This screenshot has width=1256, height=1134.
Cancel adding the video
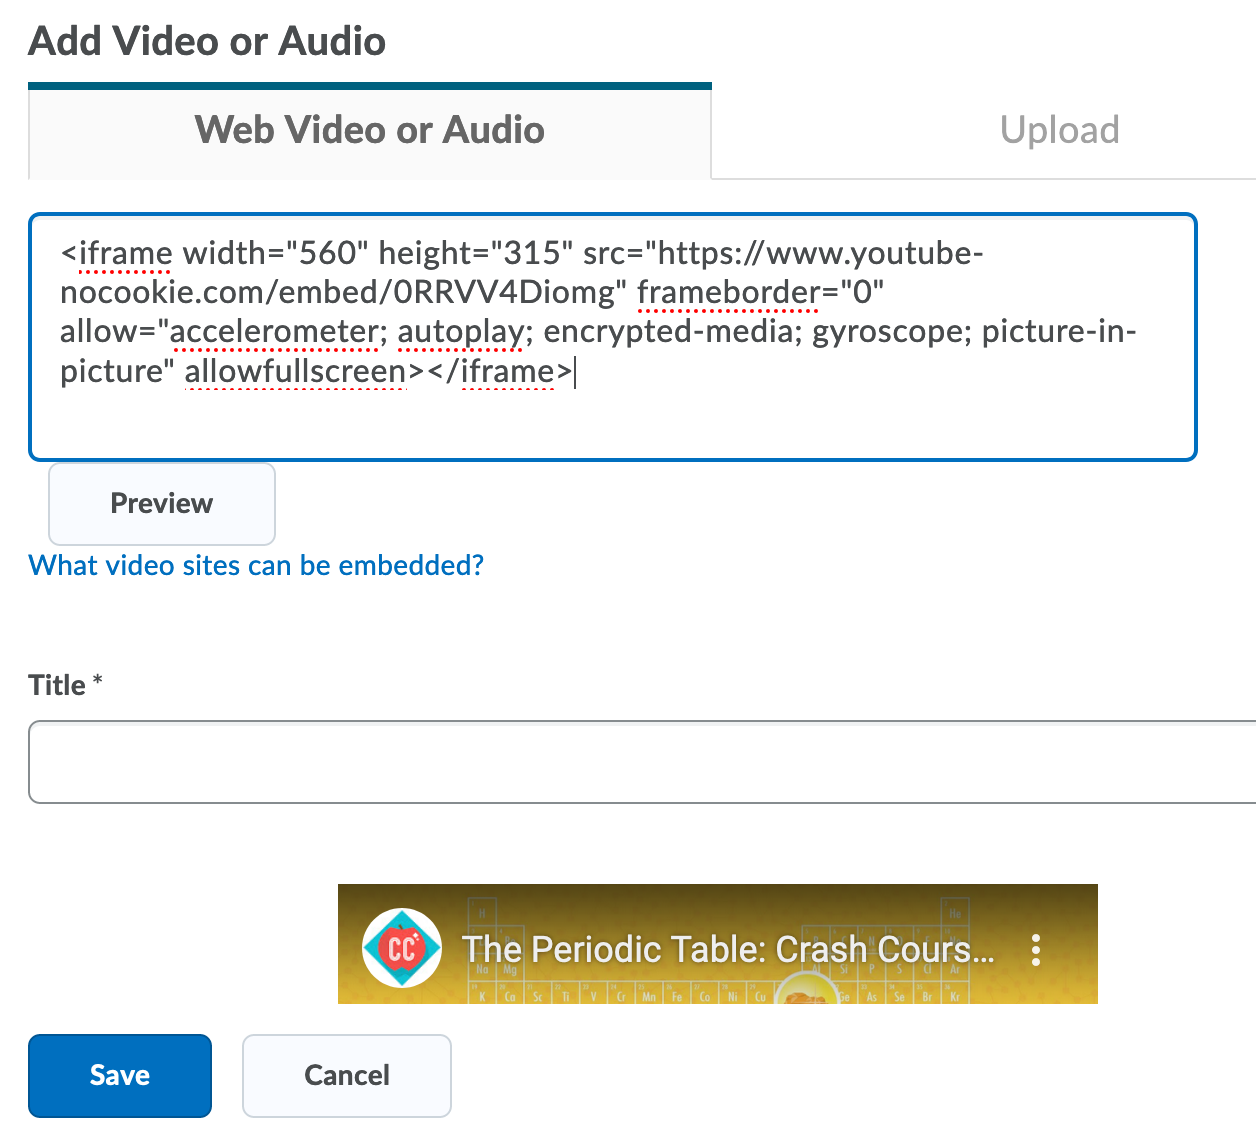click(x=346, y=1075)
